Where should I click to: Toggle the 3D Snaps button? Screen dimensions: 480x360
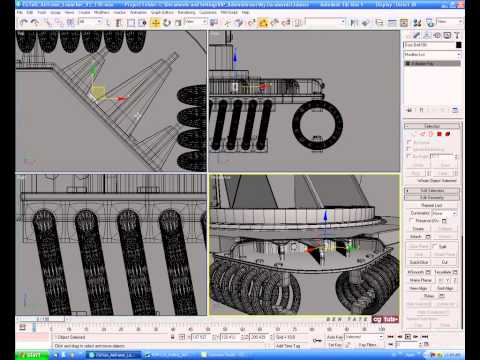(x=252, y=23)
